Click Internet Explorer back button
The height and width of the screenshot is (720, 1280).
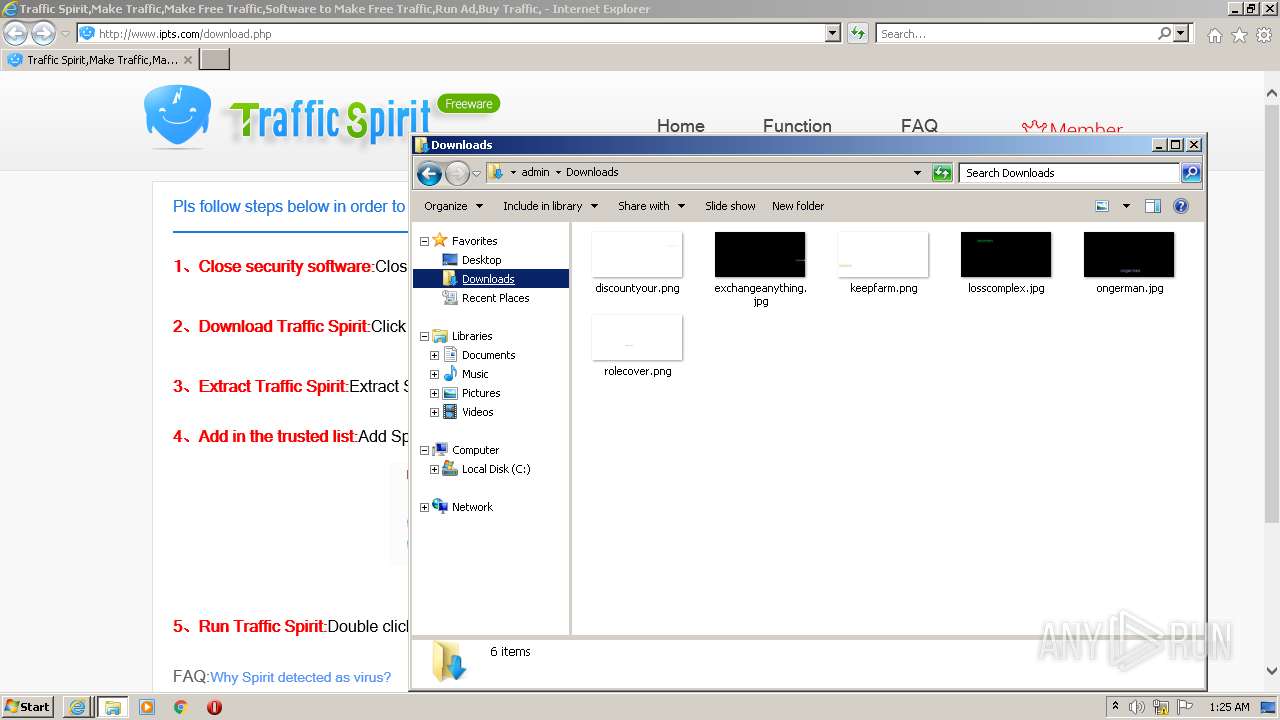click(15, 34)
